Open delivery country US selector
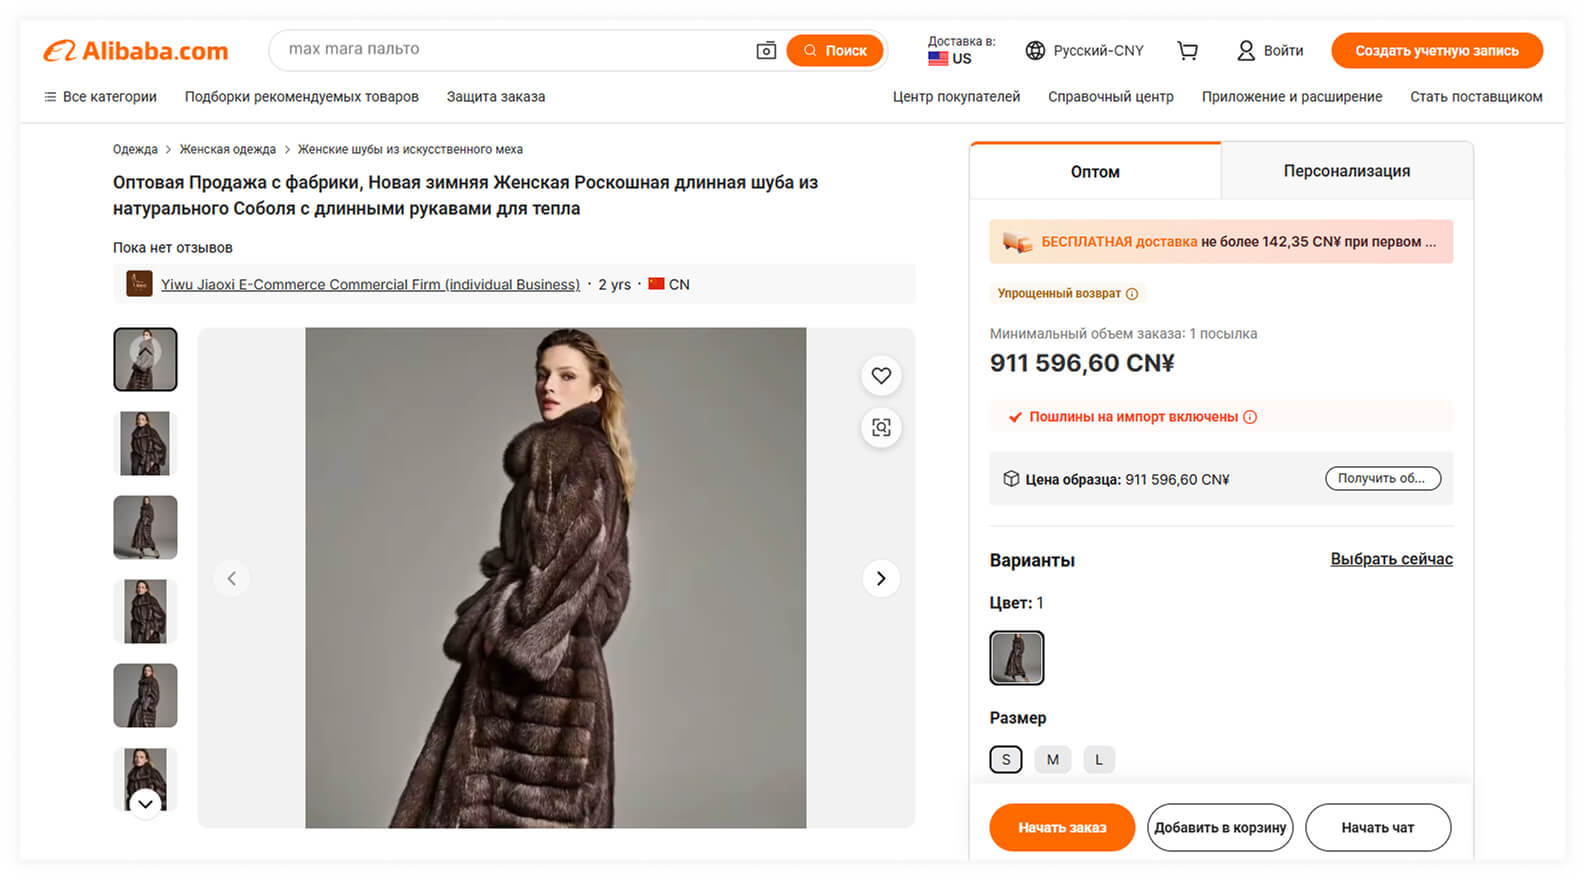 coord(960,51)
